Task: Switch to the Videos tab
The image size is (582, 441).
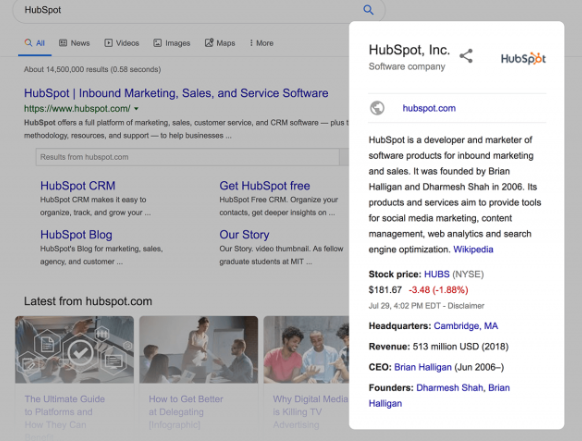Action: pyautogui.click(x=122, y=43)
